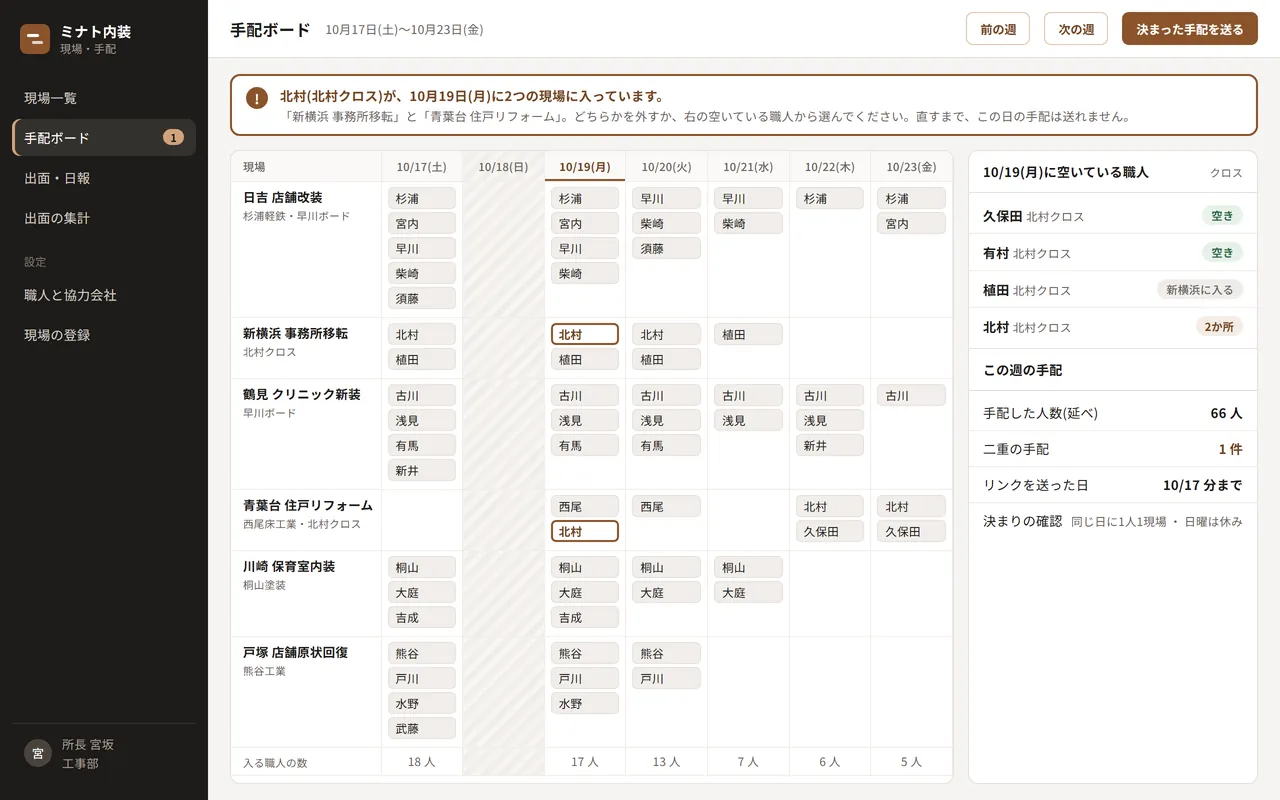Select available craftsman 久保田 in right panel
Screen dimensions: 1280x800
click(1113, 216)
